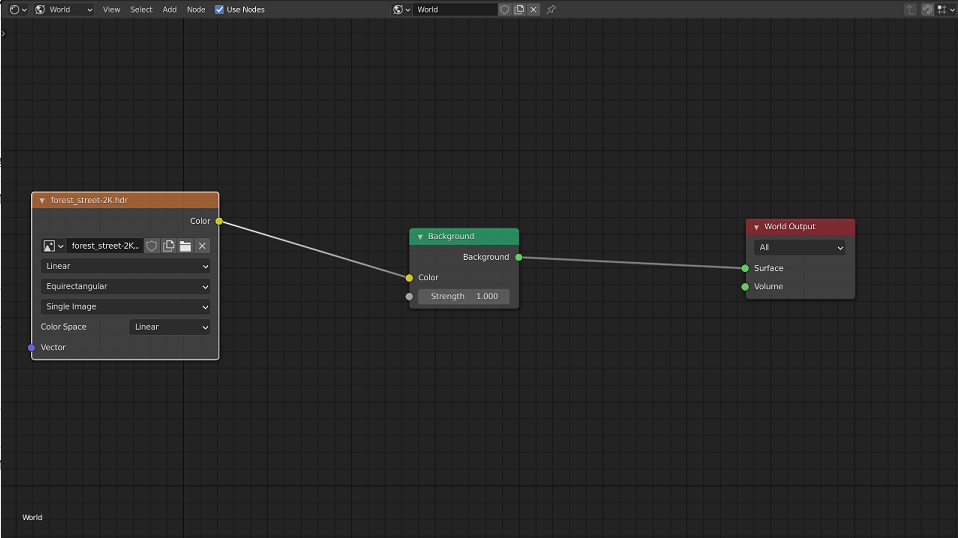This screenshot has height=538, width=958.
Task: Unlink the World datablock with X
Action: click(x=533, y=9)
